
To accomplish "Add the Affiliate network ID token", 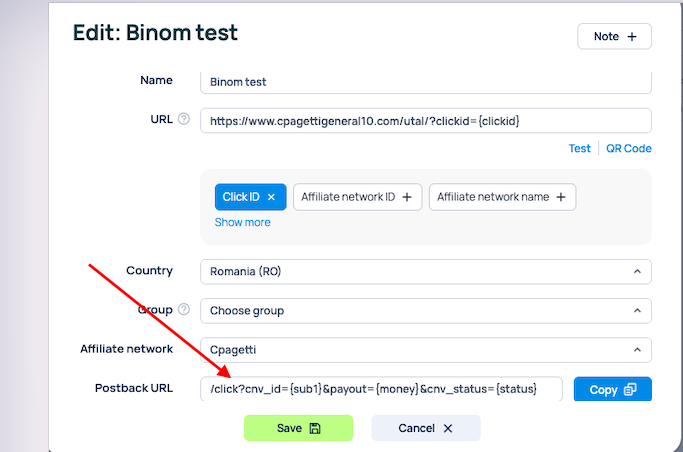I will pyautogui.click(x=407, y=198).
